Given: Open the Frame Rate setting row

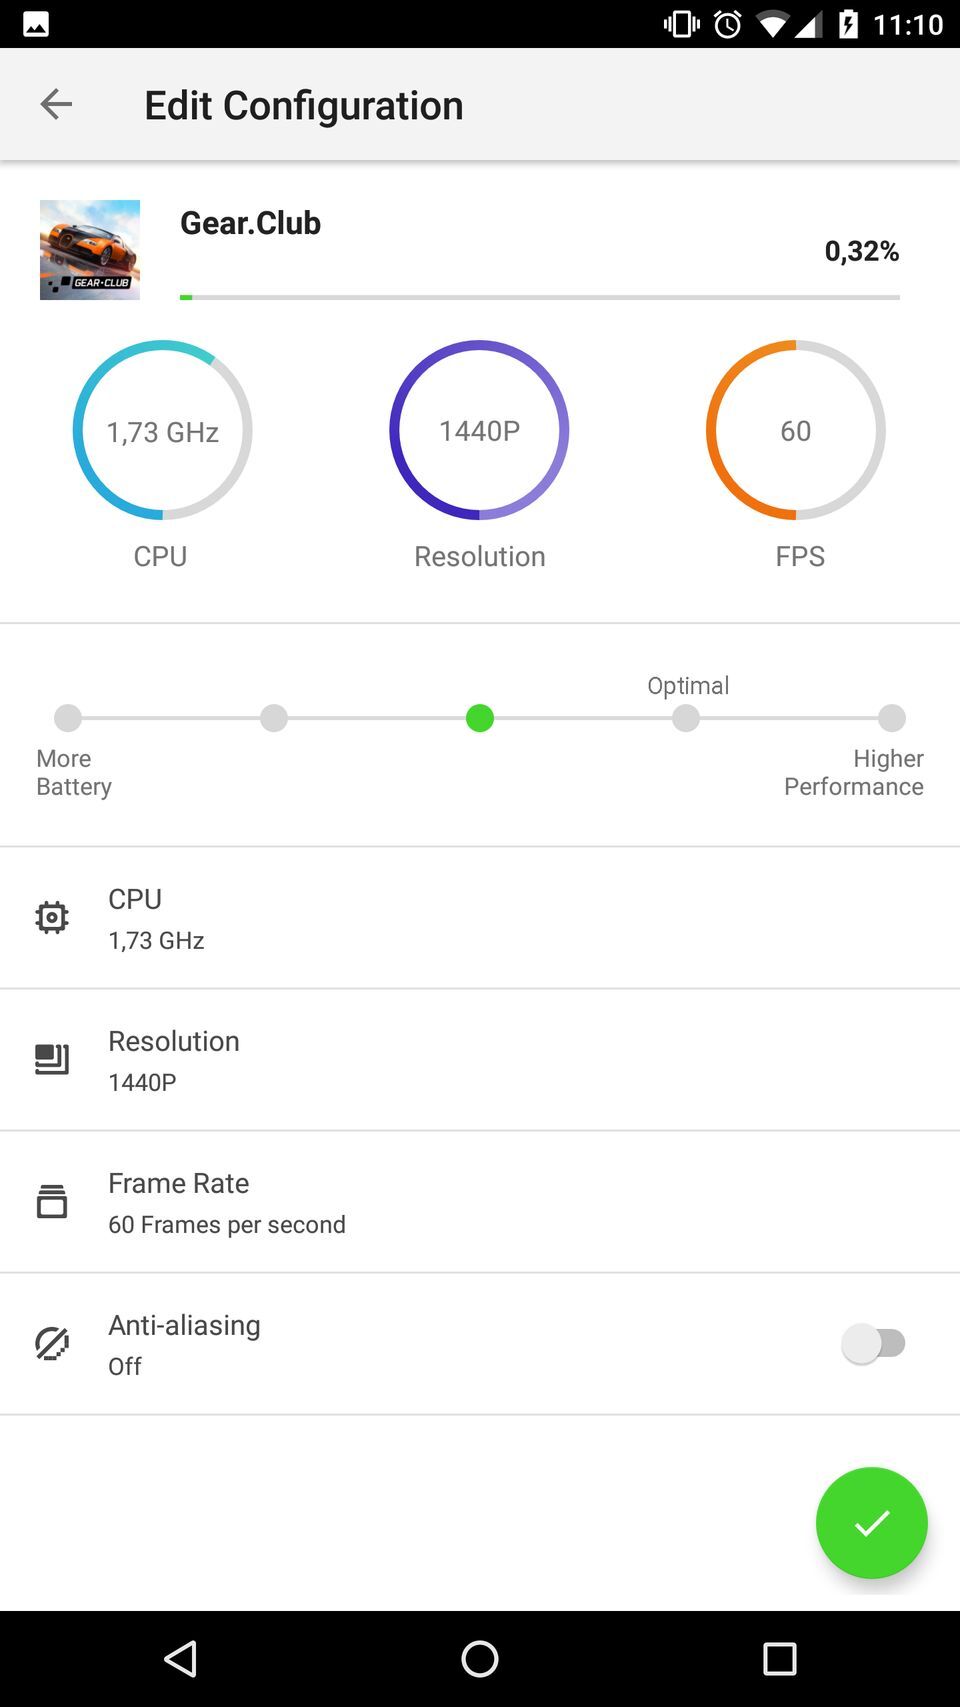Looking at the screenshot, I should (480, 1202).
